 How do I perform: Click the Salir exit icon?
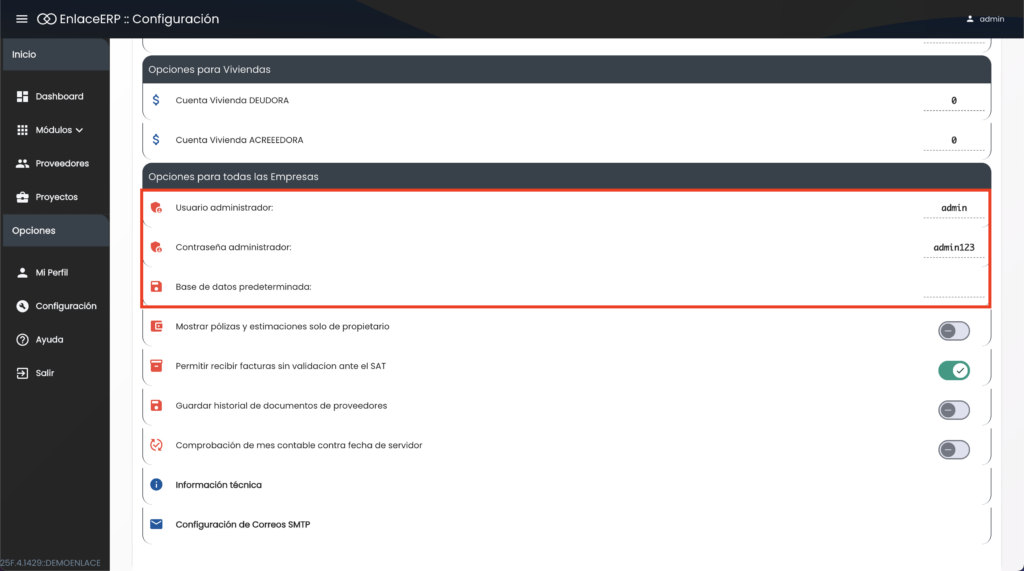[22, 373]
